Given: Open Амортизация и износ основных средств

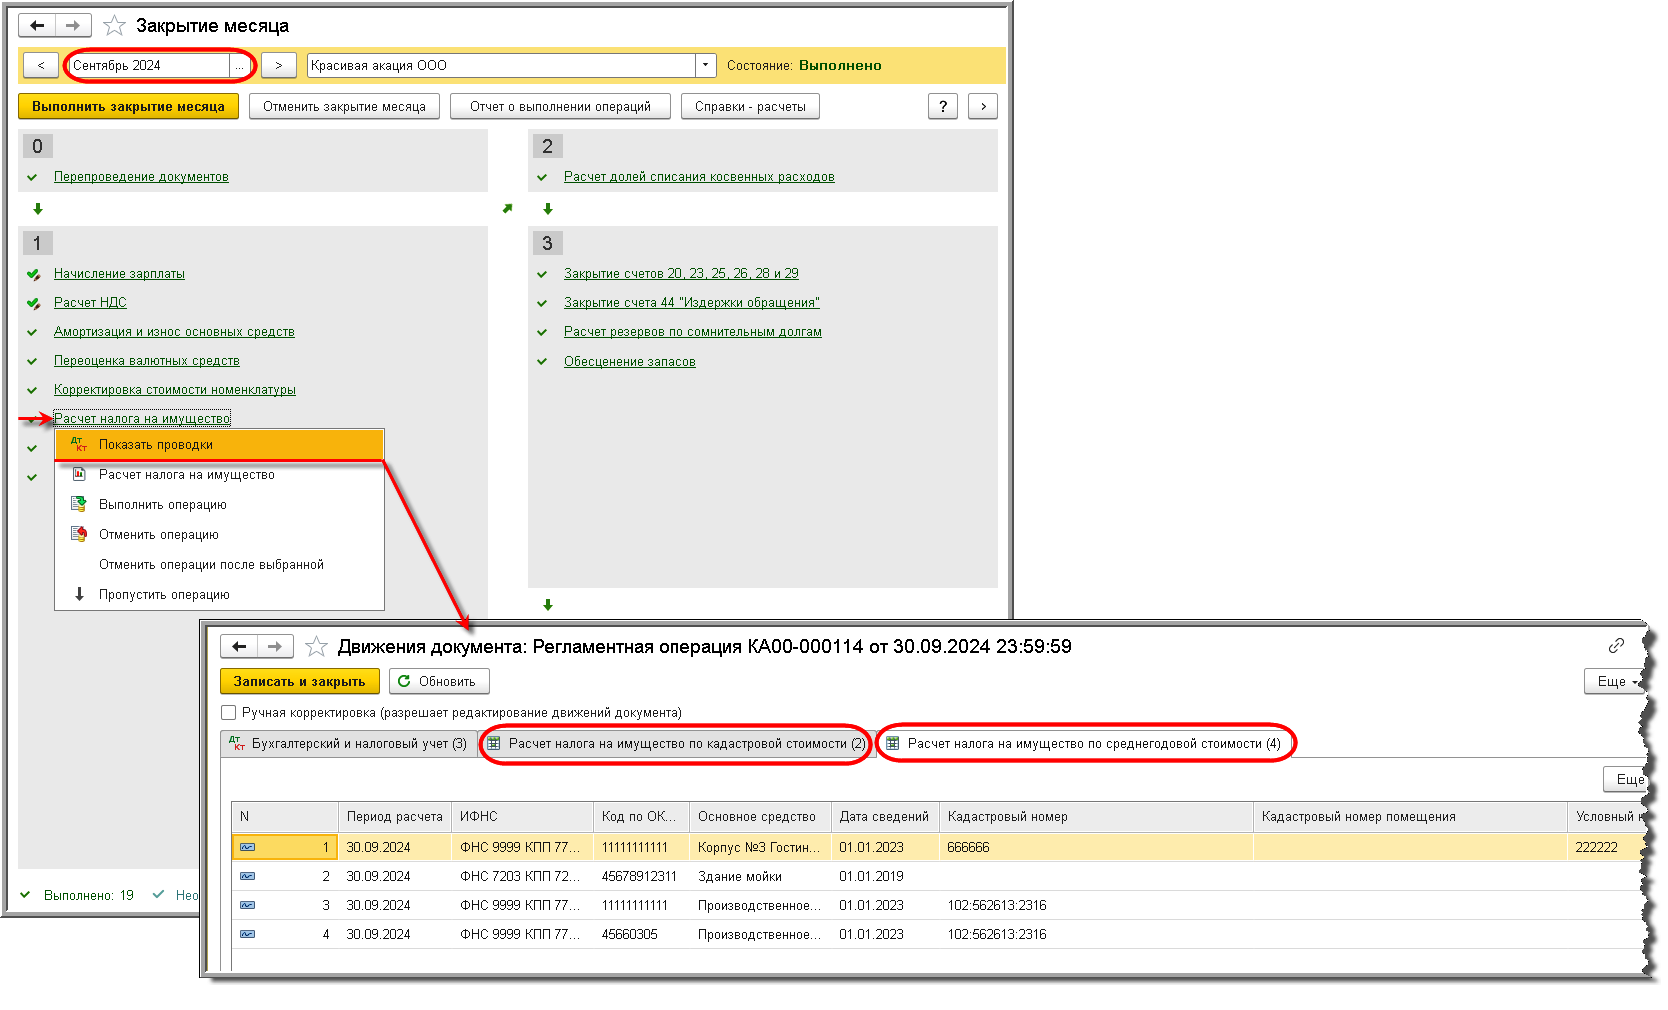Looking at the screenshot, I should point(174,332).
